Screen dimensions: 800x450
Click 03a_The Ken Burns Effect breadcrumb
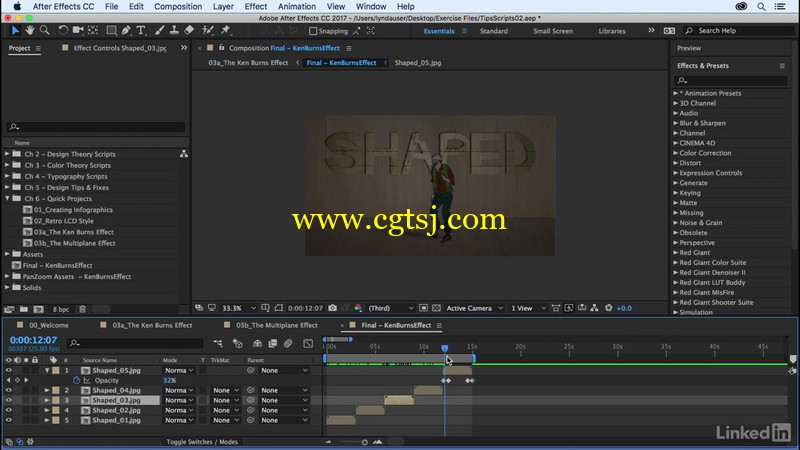click(248, 63)
